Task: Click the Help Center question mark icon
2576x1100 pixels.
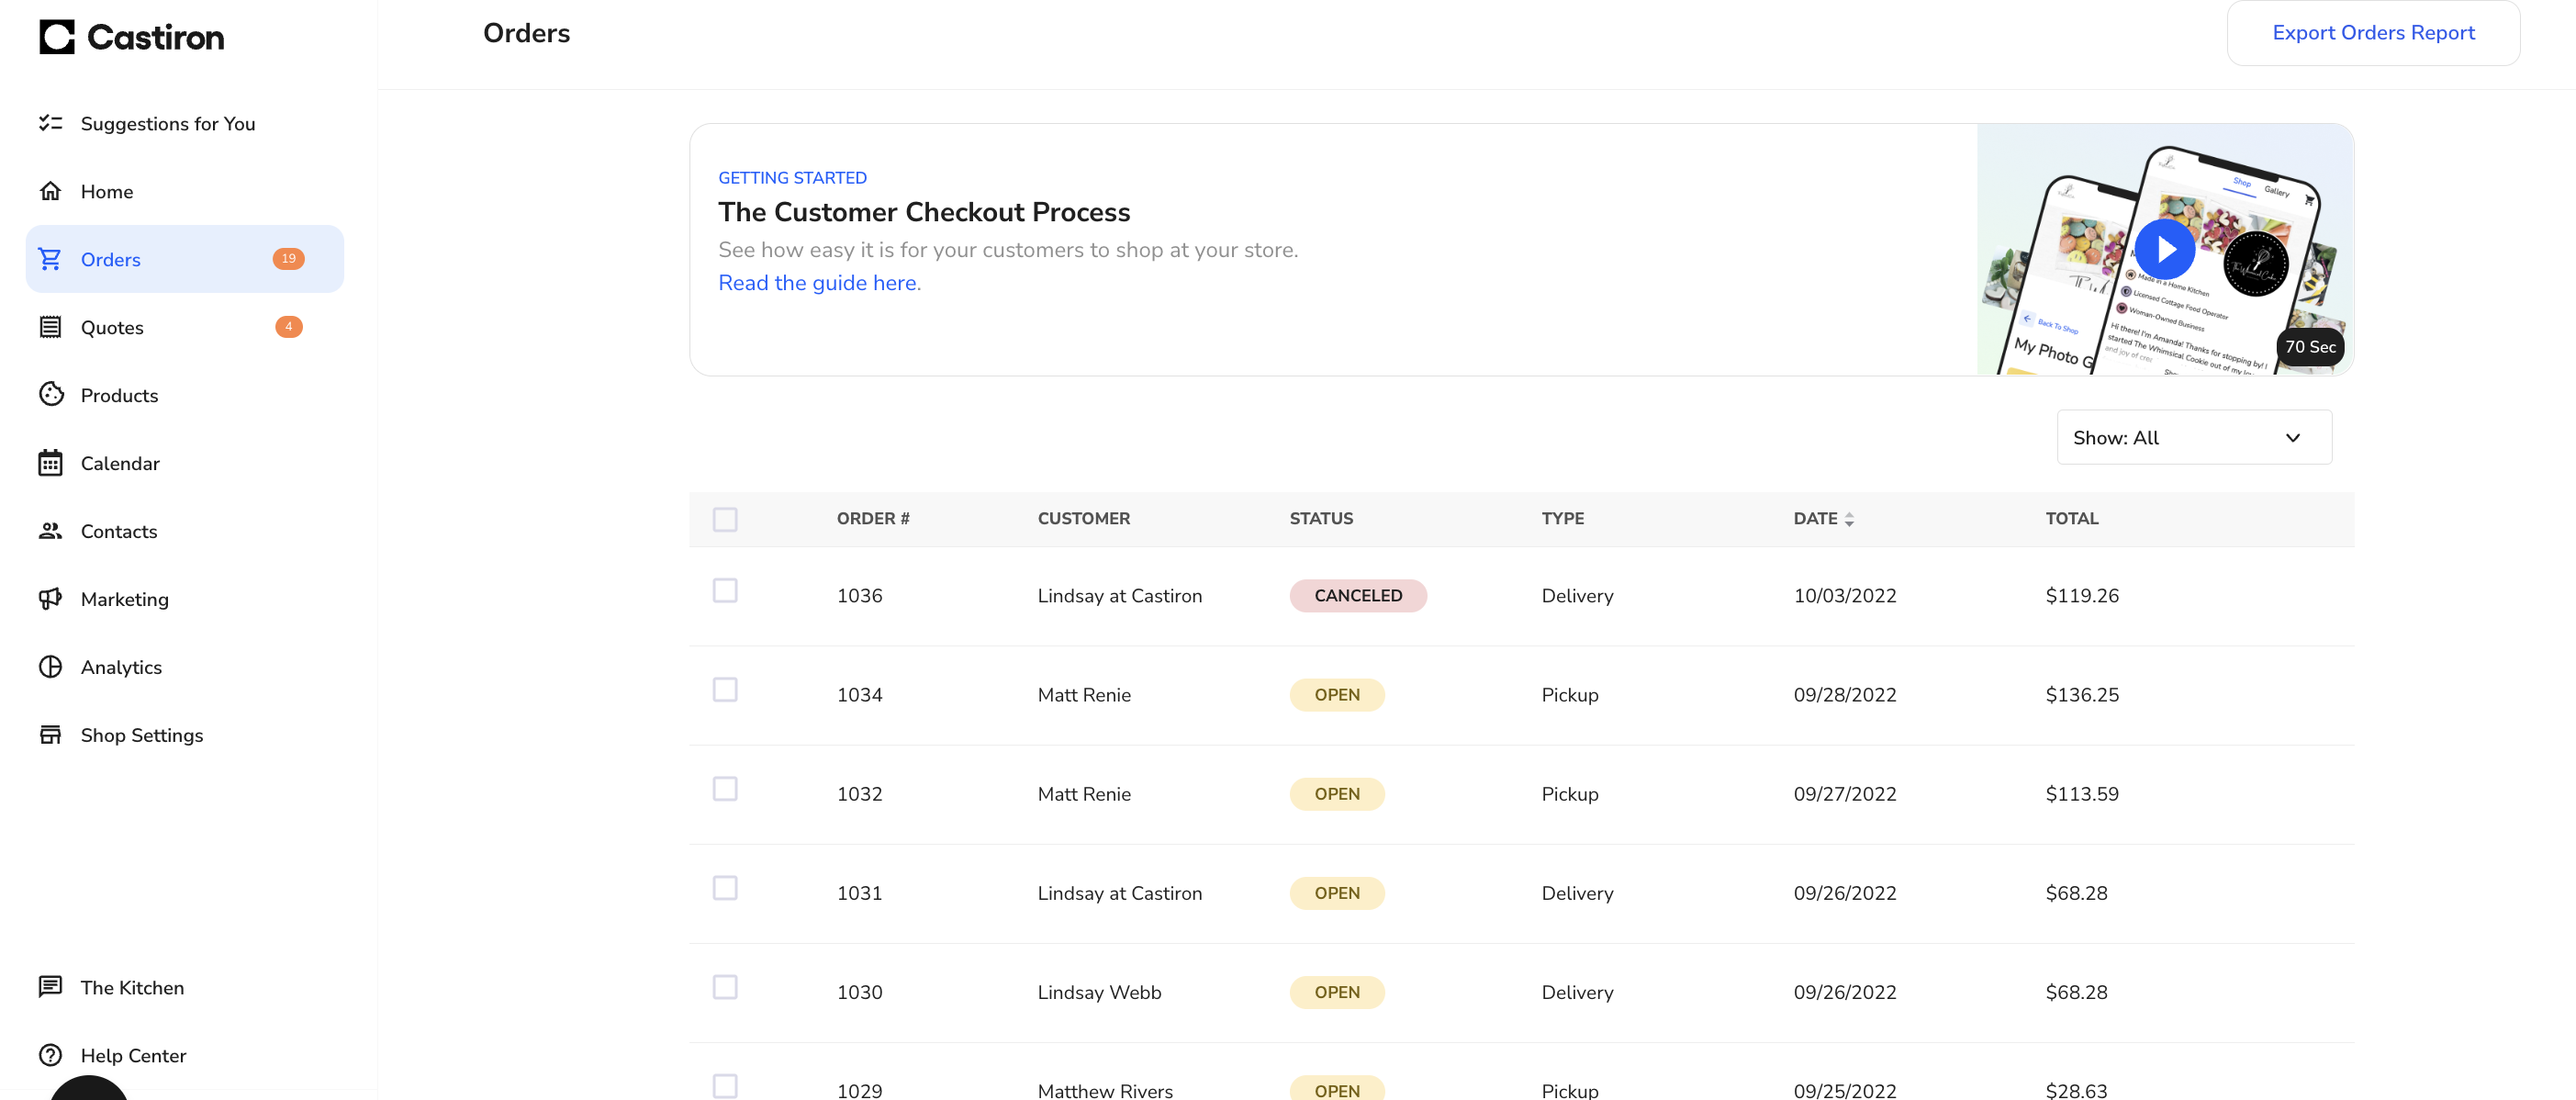Action: pyautogui.click(x=50, y=1055)
